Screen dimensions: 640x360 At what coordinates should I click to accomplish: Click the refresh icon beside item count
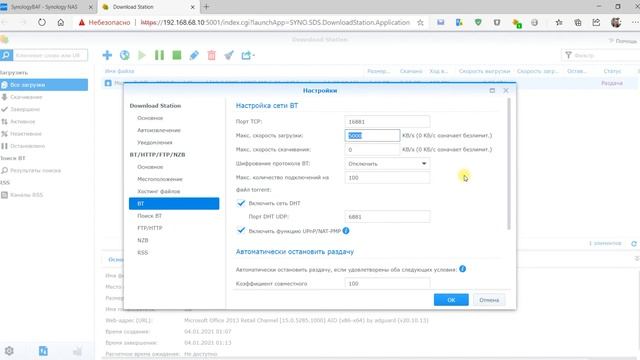pyautogui.click(x=634, y=244)
